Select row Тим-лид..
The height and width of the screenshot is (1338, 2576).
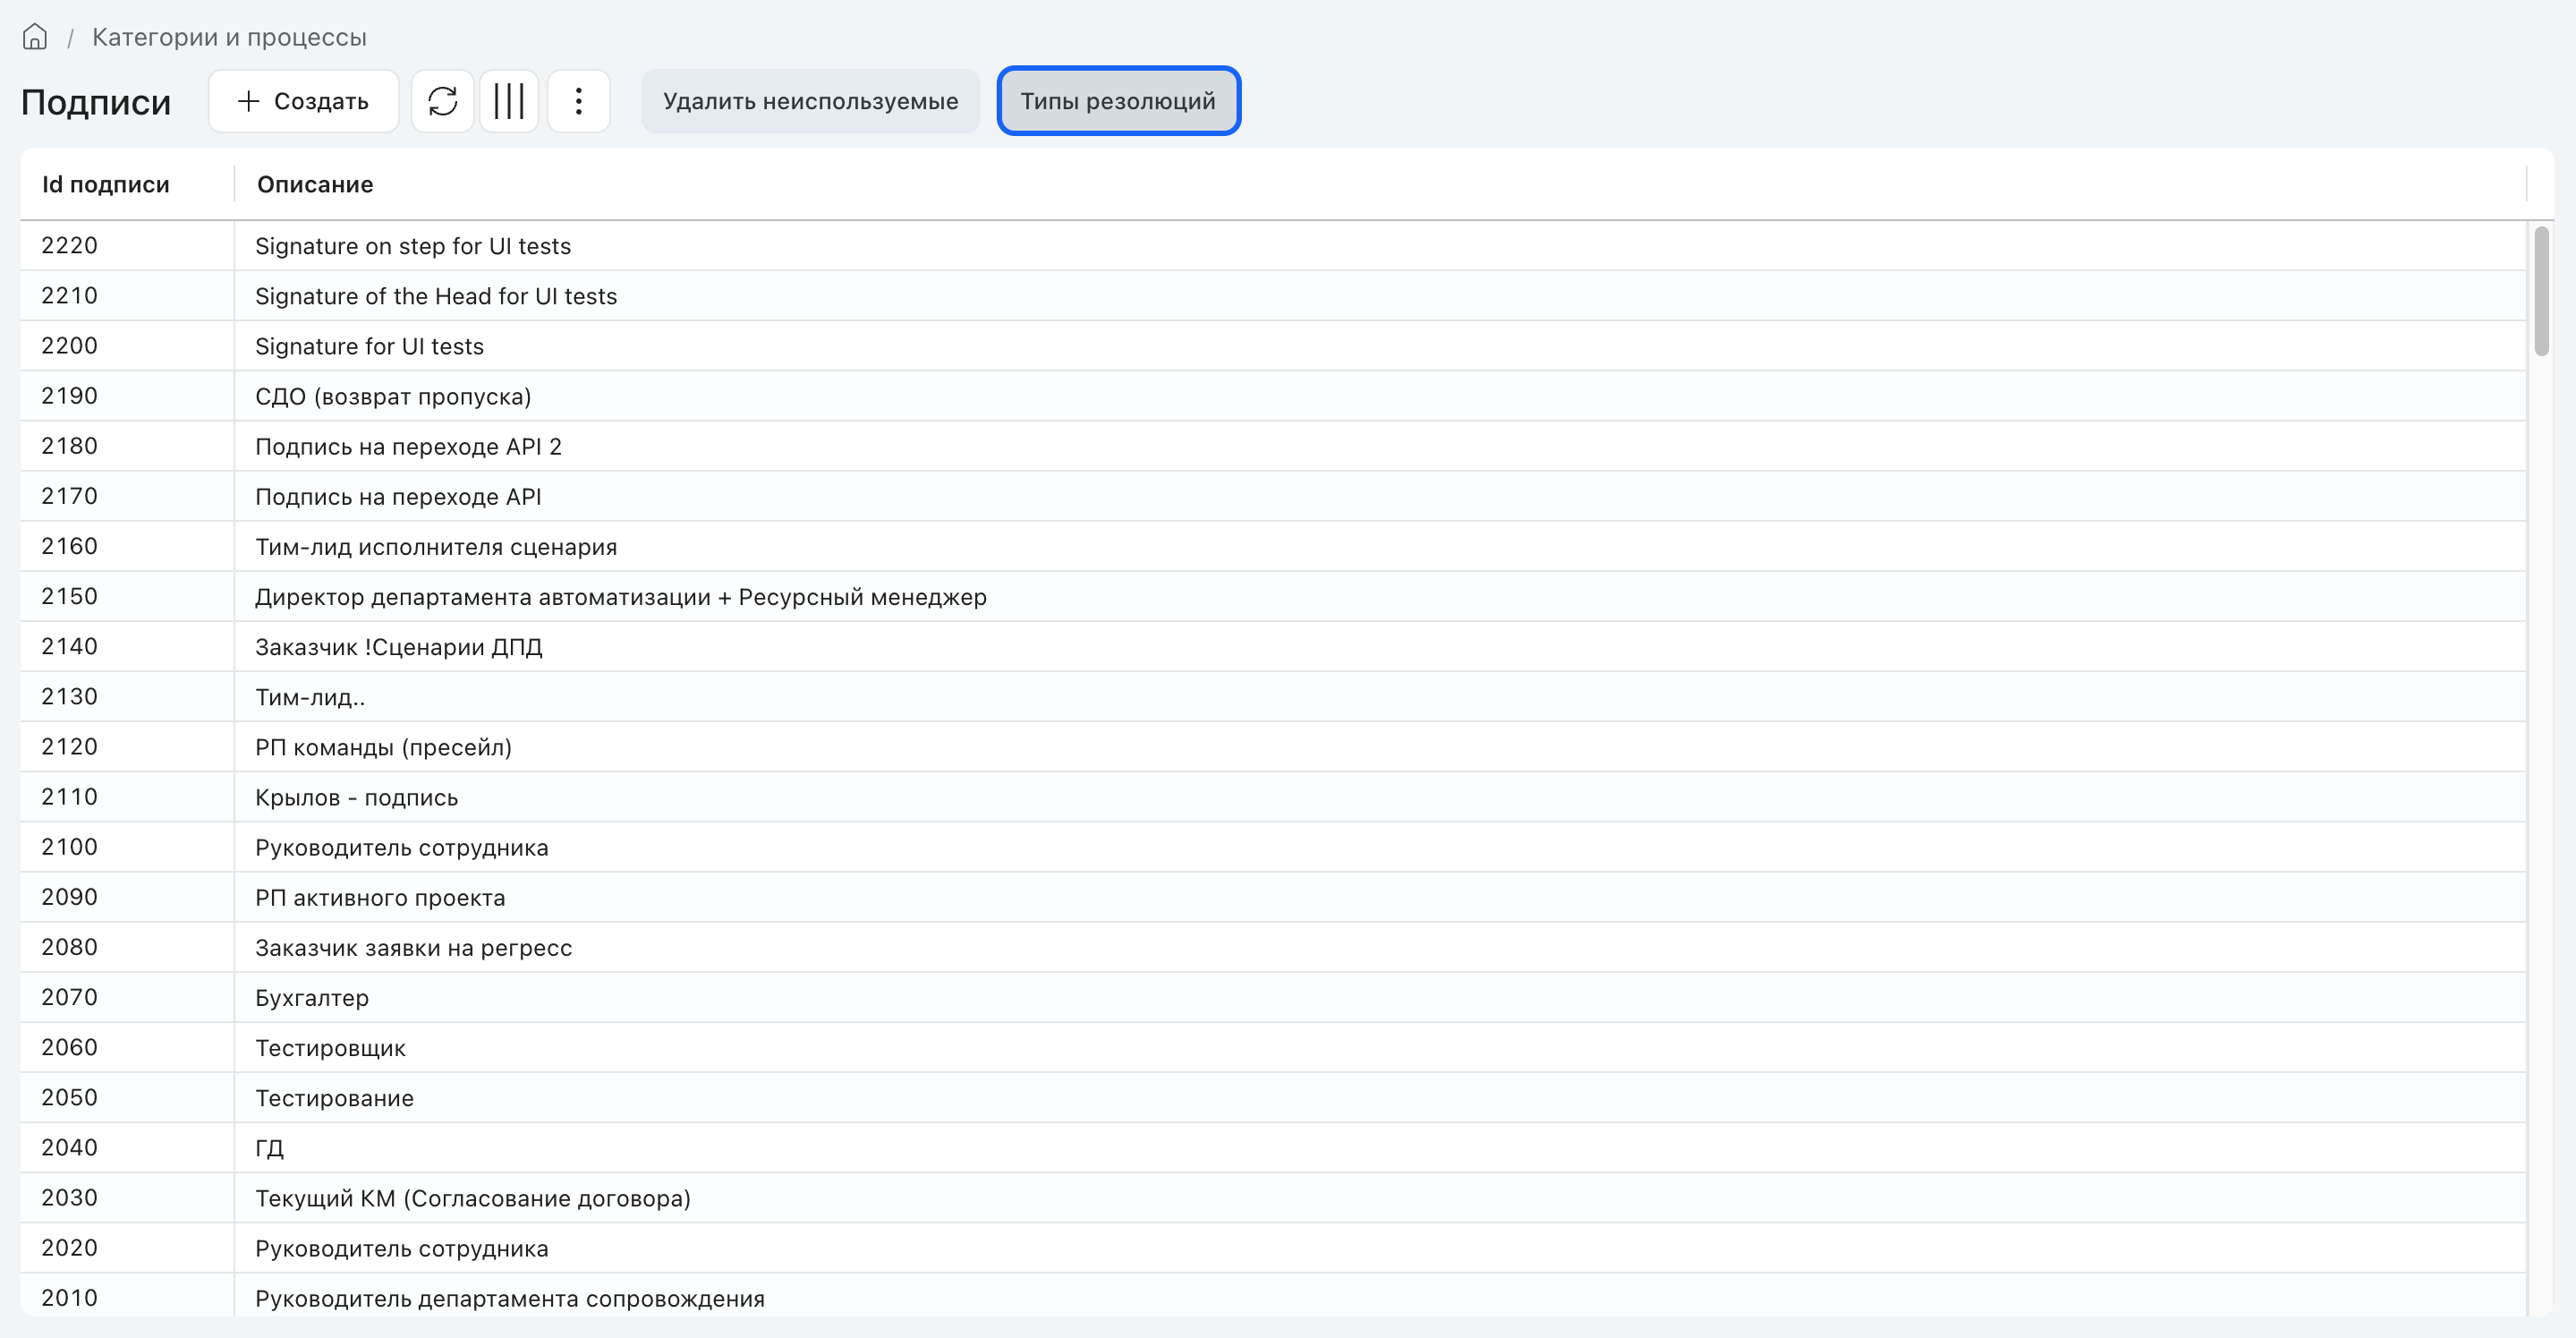click(1273, 697)
